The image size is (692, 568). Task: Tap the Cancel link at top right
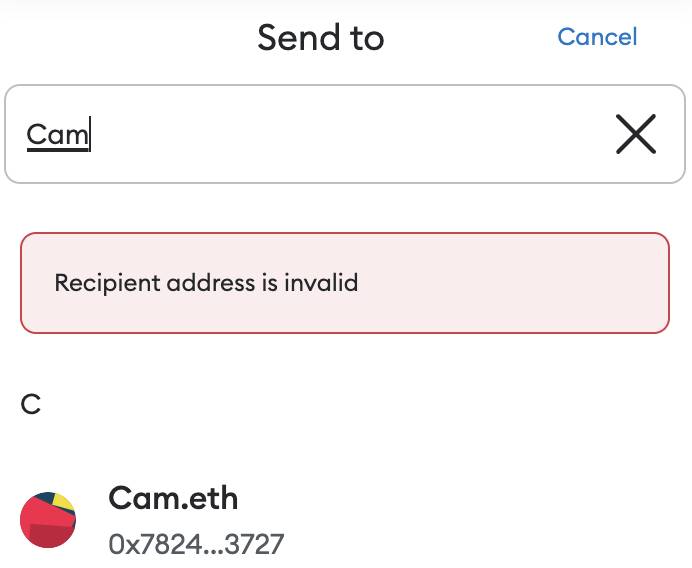coord(597,37)
